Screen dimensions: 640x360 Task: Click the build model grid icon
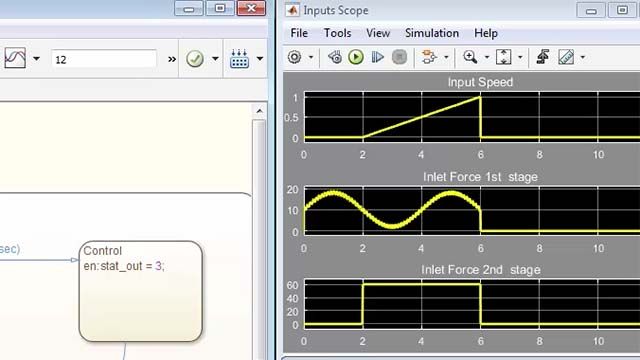click(239, 59)
